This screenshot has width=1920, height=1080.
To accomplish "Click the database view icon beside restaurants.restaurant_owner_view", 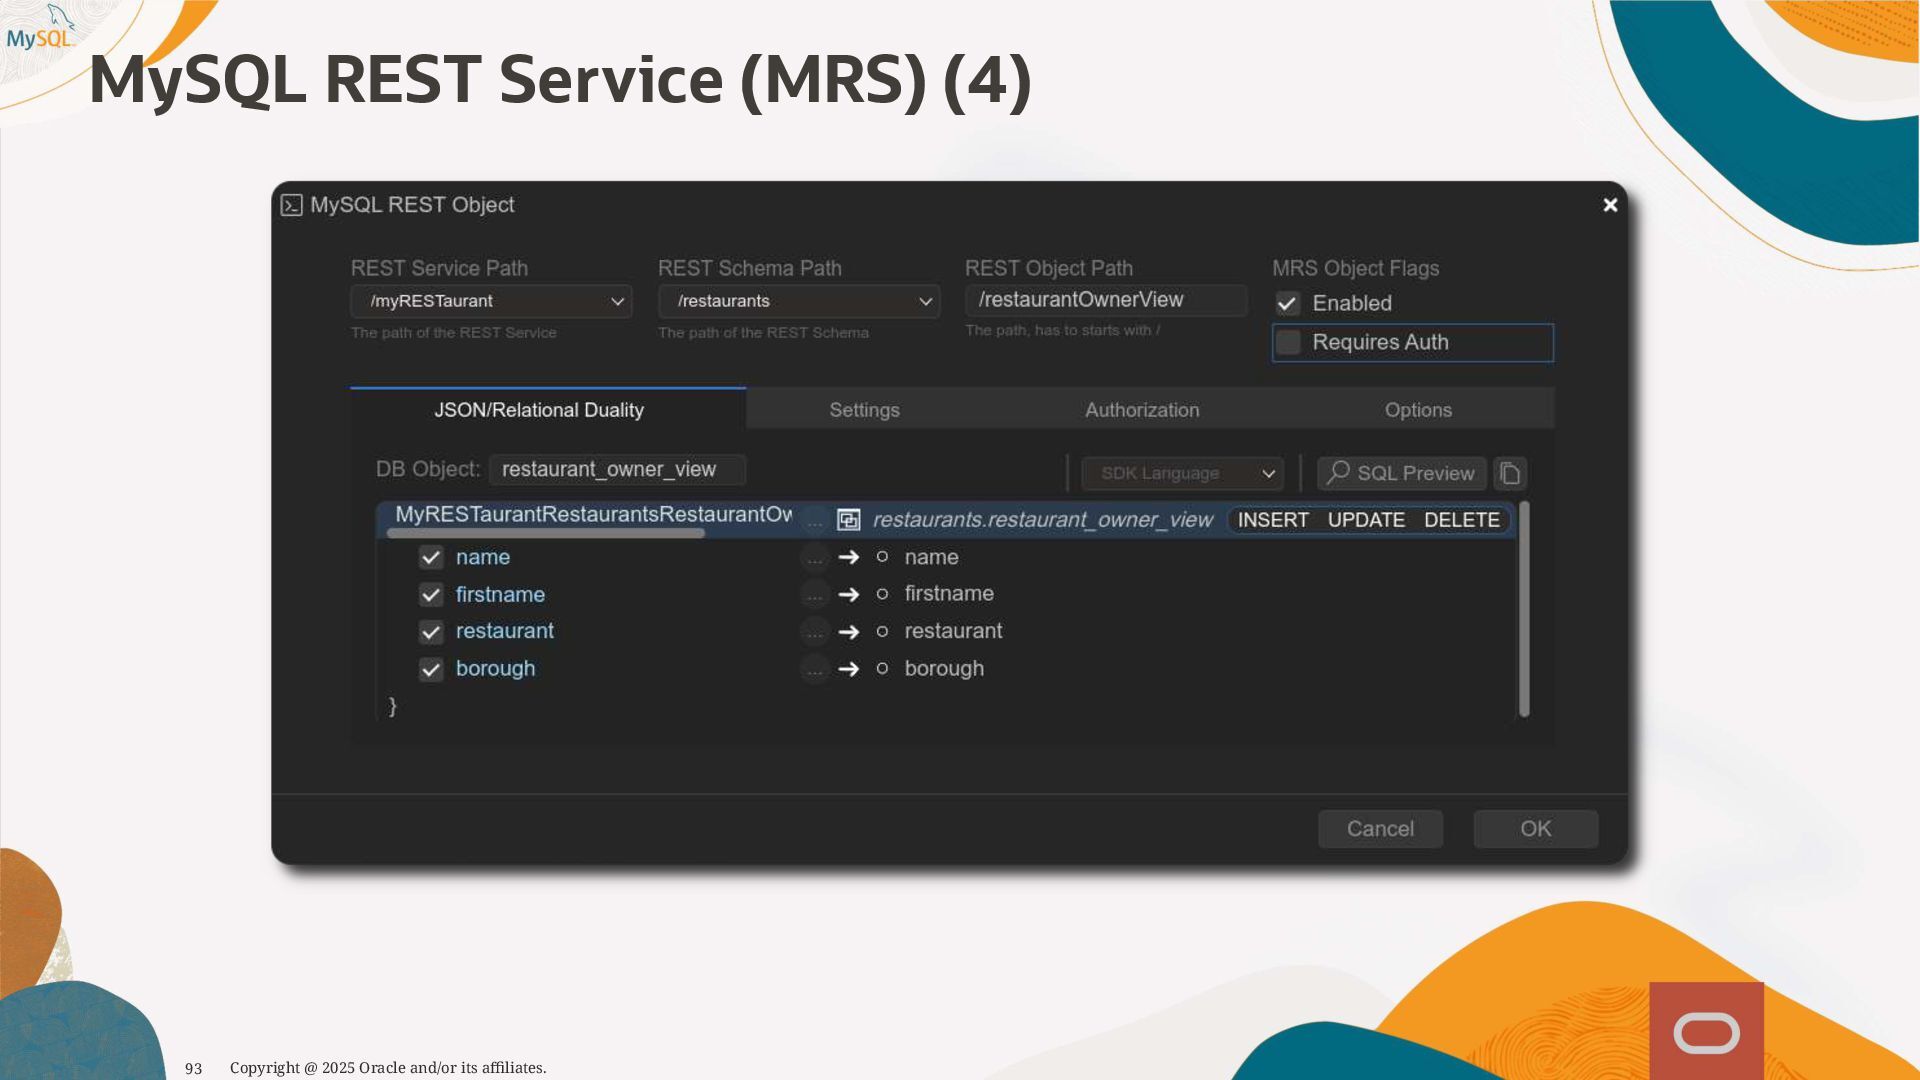I will [848, 520].
